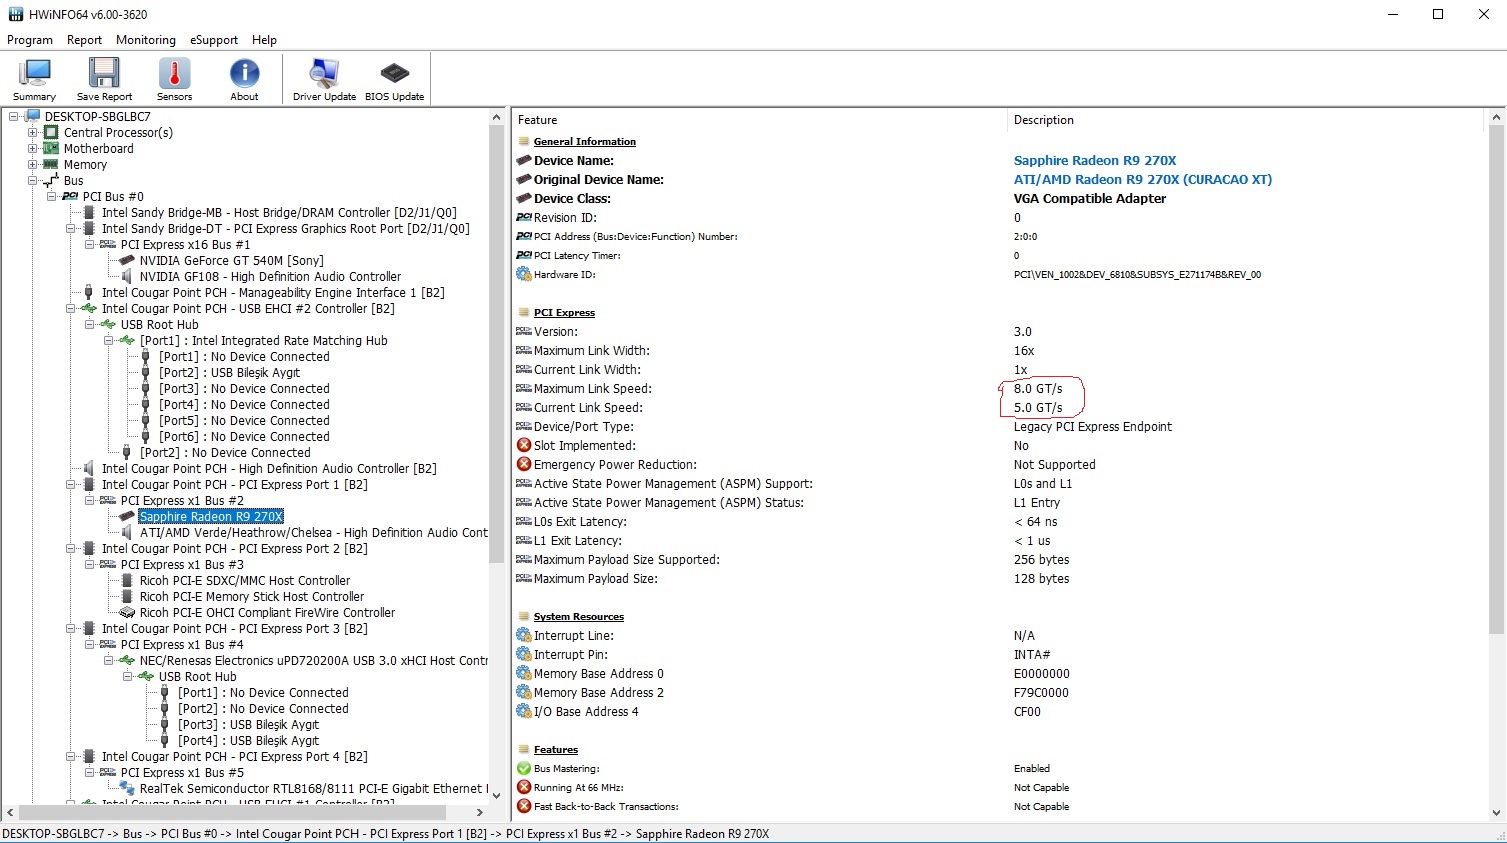Open the Help menu

pyautogui.click(x=264, y=40)
